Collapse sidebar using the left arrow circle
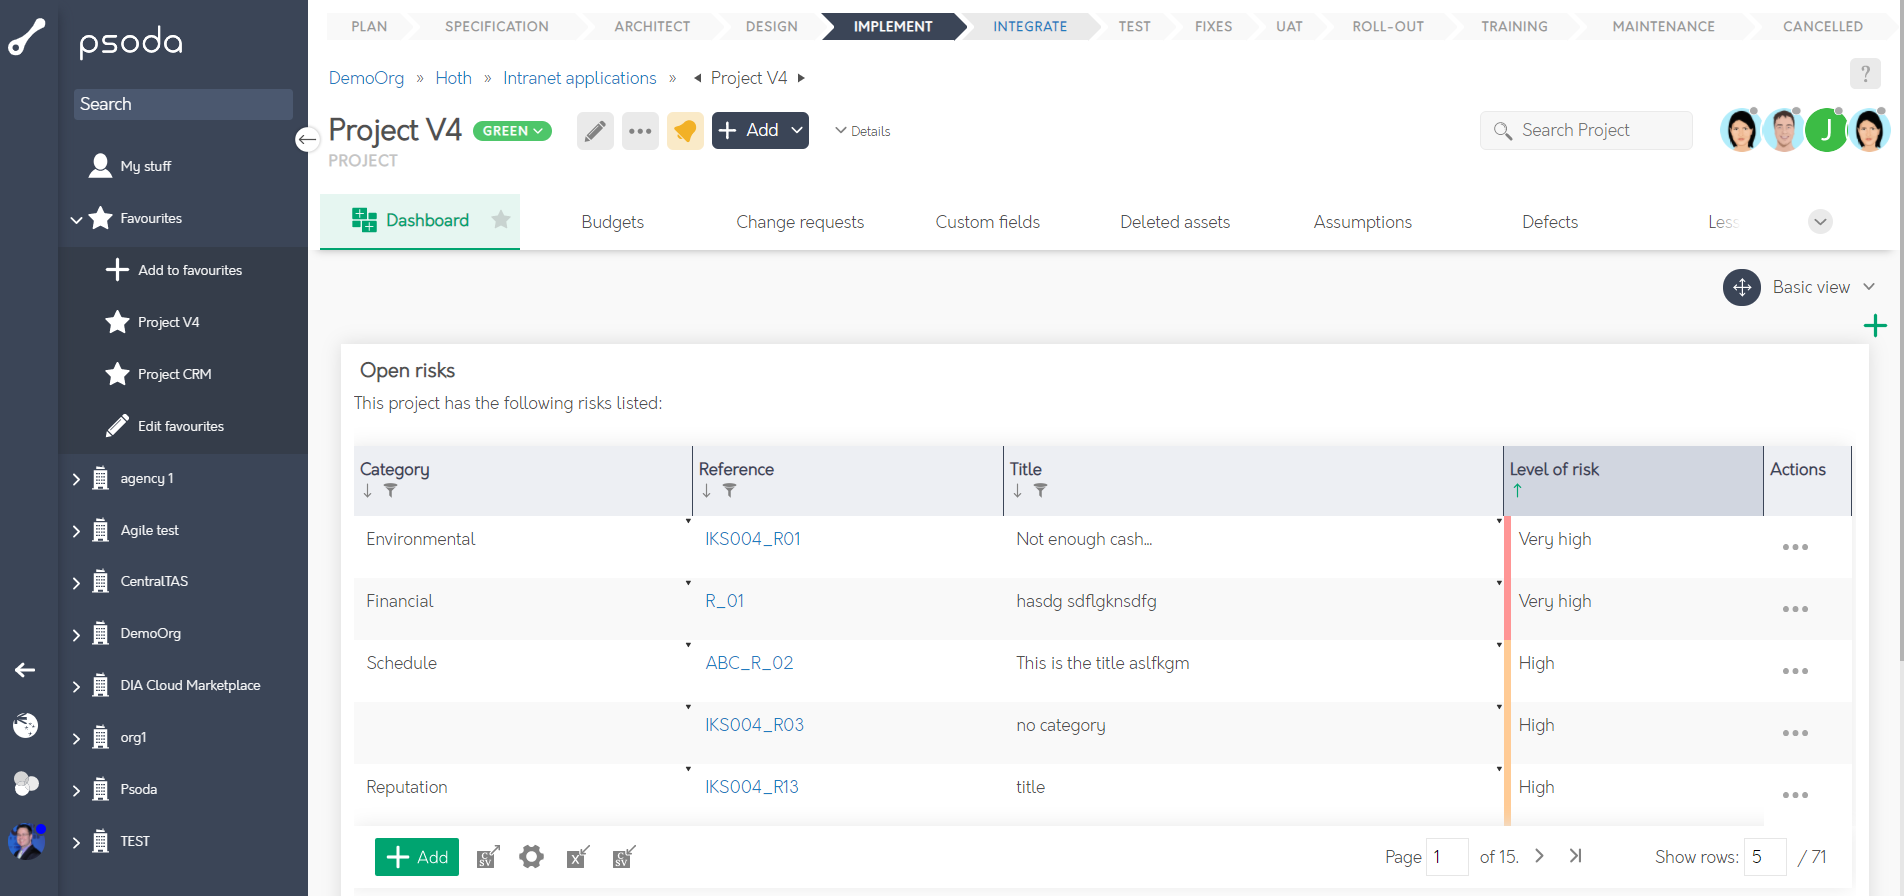 tap(307, 139)
